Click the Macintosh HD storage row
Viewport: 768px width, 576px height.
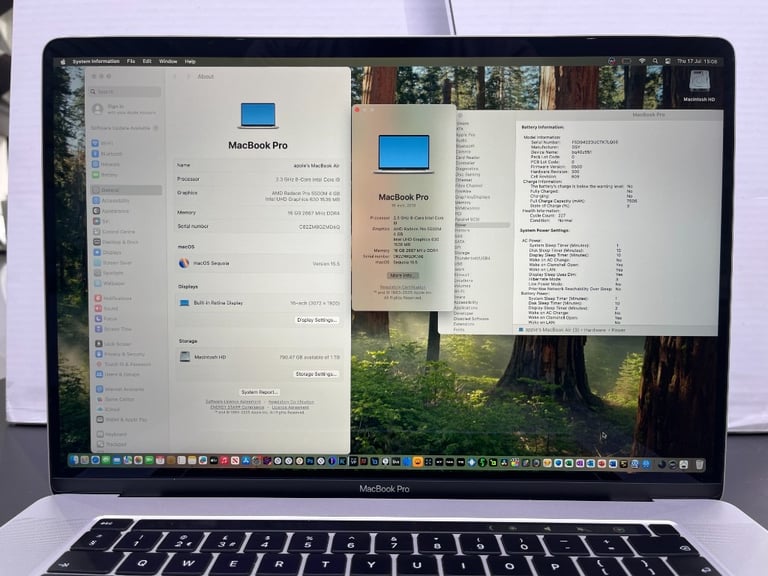pos(259,357)
